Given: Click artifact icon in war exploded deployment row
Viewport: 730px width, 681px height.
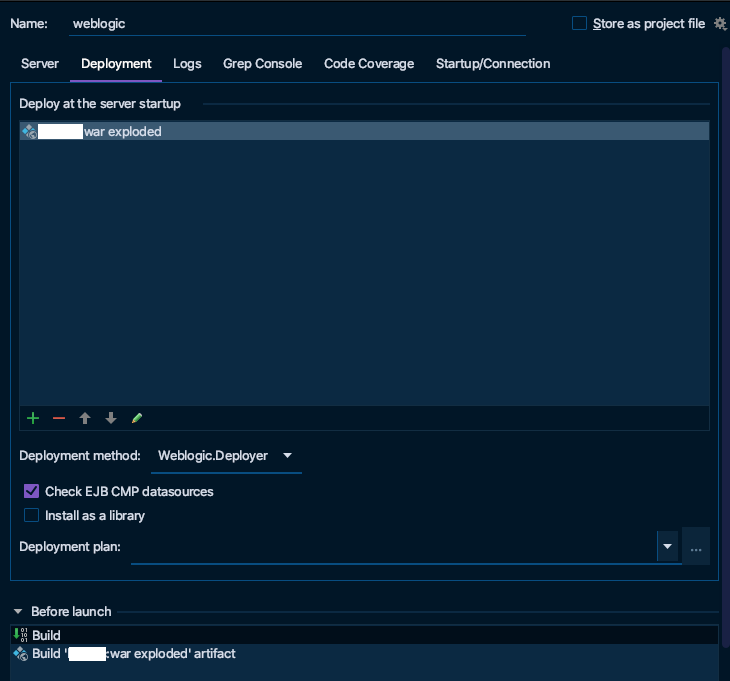Looking at the screenshot, I should click(29, 131).
